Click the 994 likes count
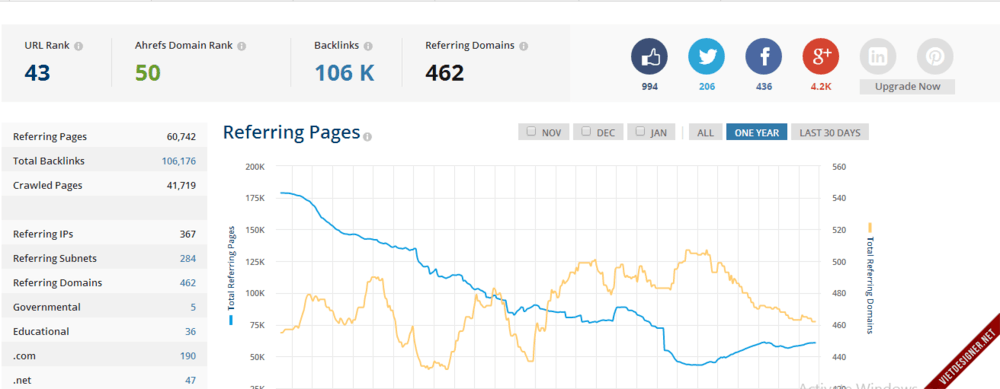Screen dimensions: 1000x389 point(649,87)
